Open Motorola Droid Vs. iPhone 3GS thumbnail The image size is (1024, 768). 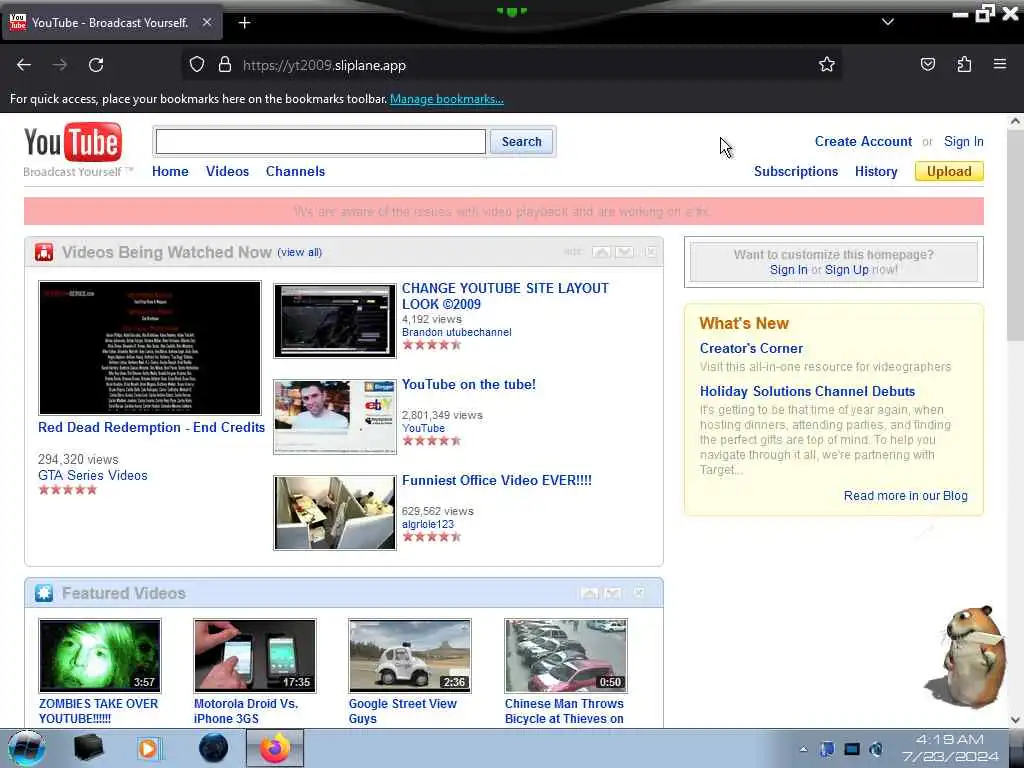coord(255,656)
